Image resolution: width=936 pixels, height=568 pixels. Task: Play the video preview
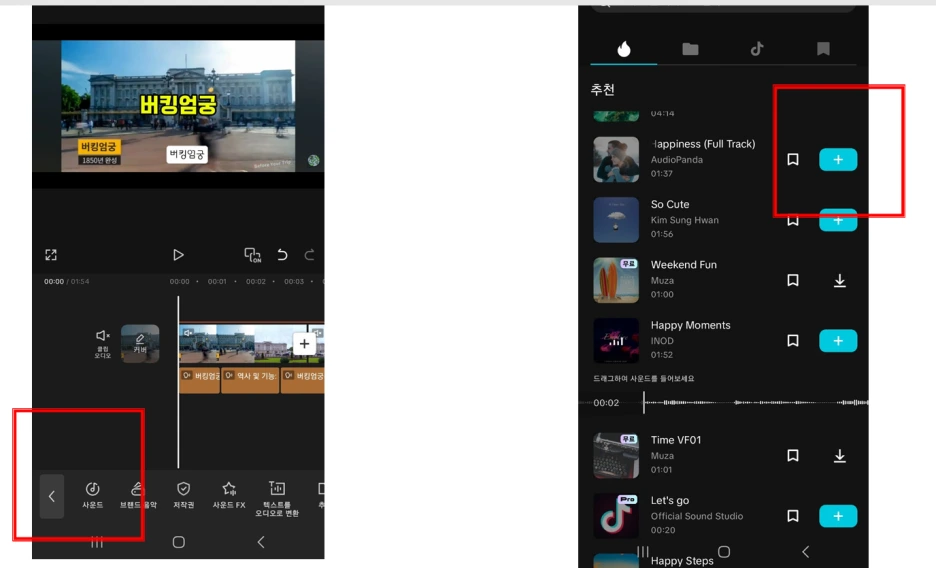[x=178, y=255]
